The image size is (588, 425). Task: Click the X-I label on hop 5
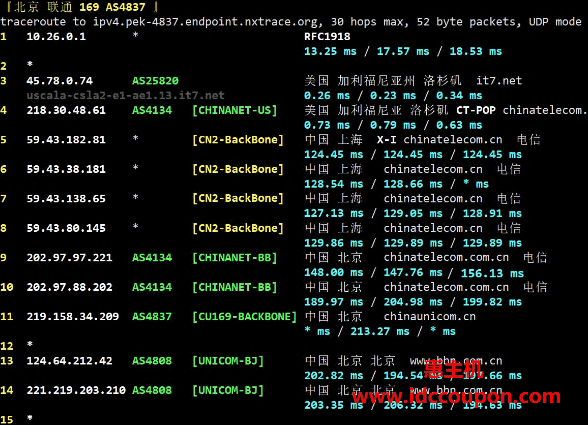click(x=387, y=140)
